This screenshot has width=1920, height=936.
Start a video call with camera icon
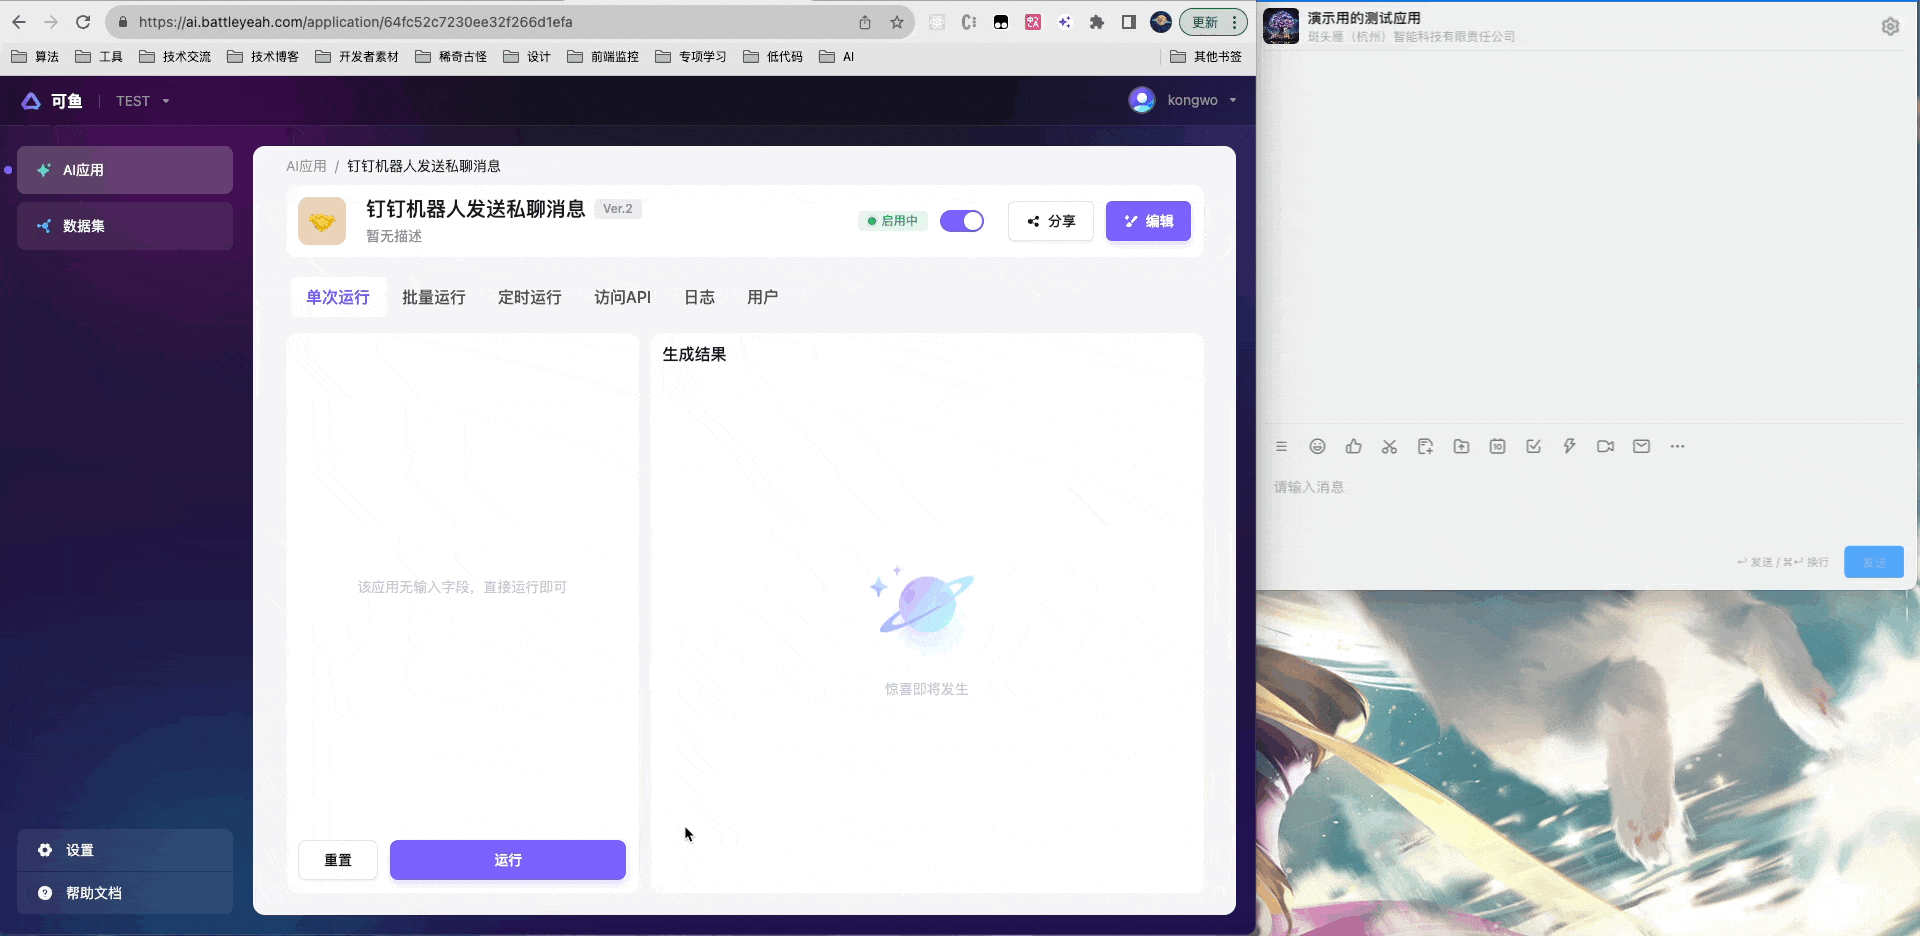pos(1605,447)
